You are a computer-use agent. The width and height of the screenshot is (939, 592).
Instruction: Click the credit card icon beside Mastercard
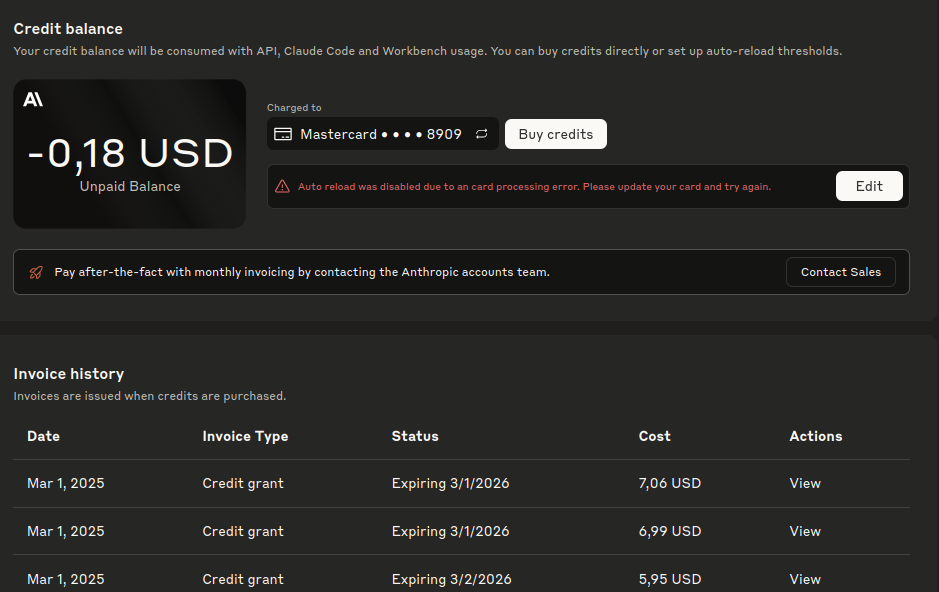click(x=283, y=134)
